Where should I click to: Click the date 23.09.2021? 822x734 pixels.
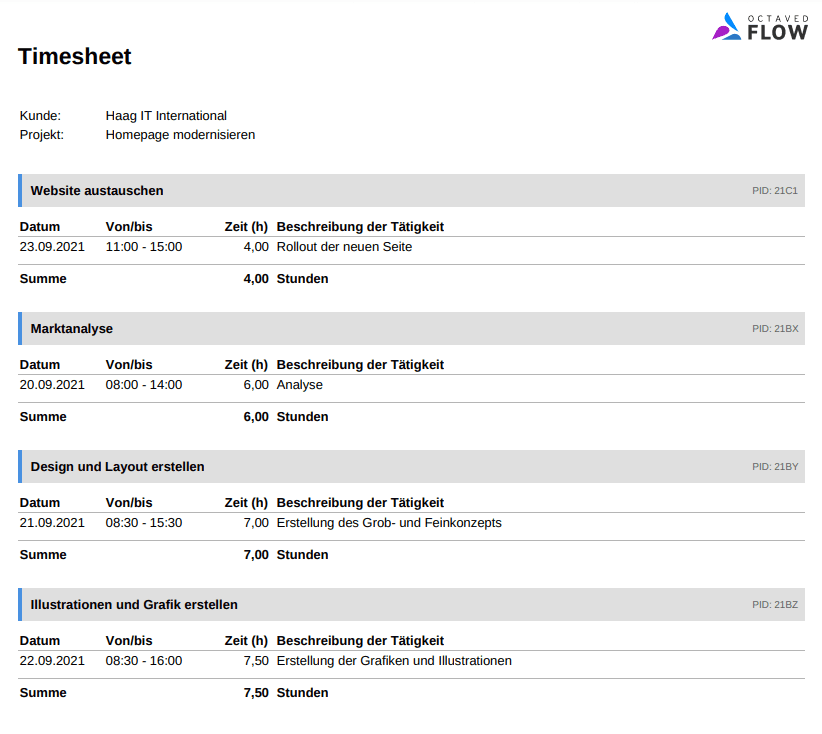(x=52, y=247)
